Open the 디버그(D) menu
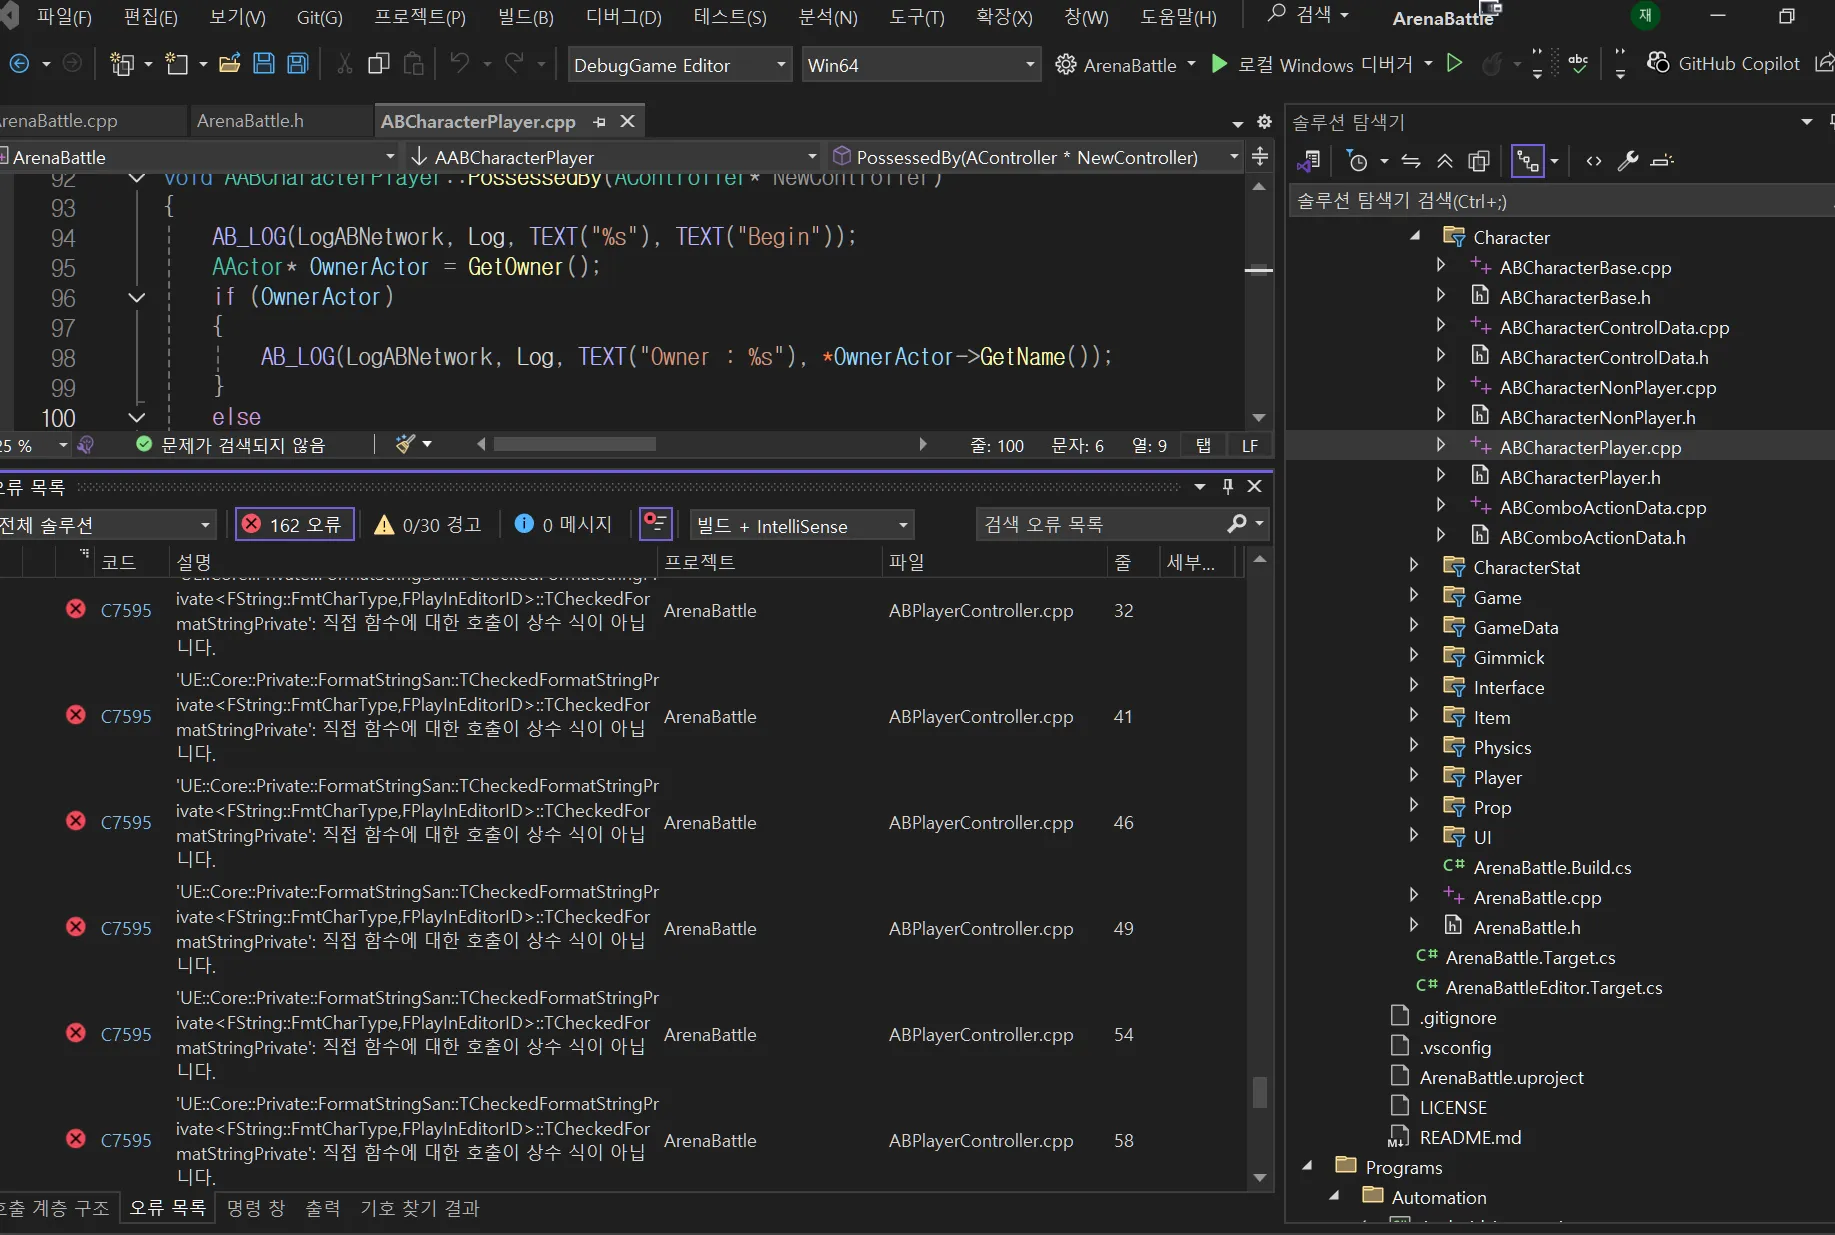 tap(624, 17)
